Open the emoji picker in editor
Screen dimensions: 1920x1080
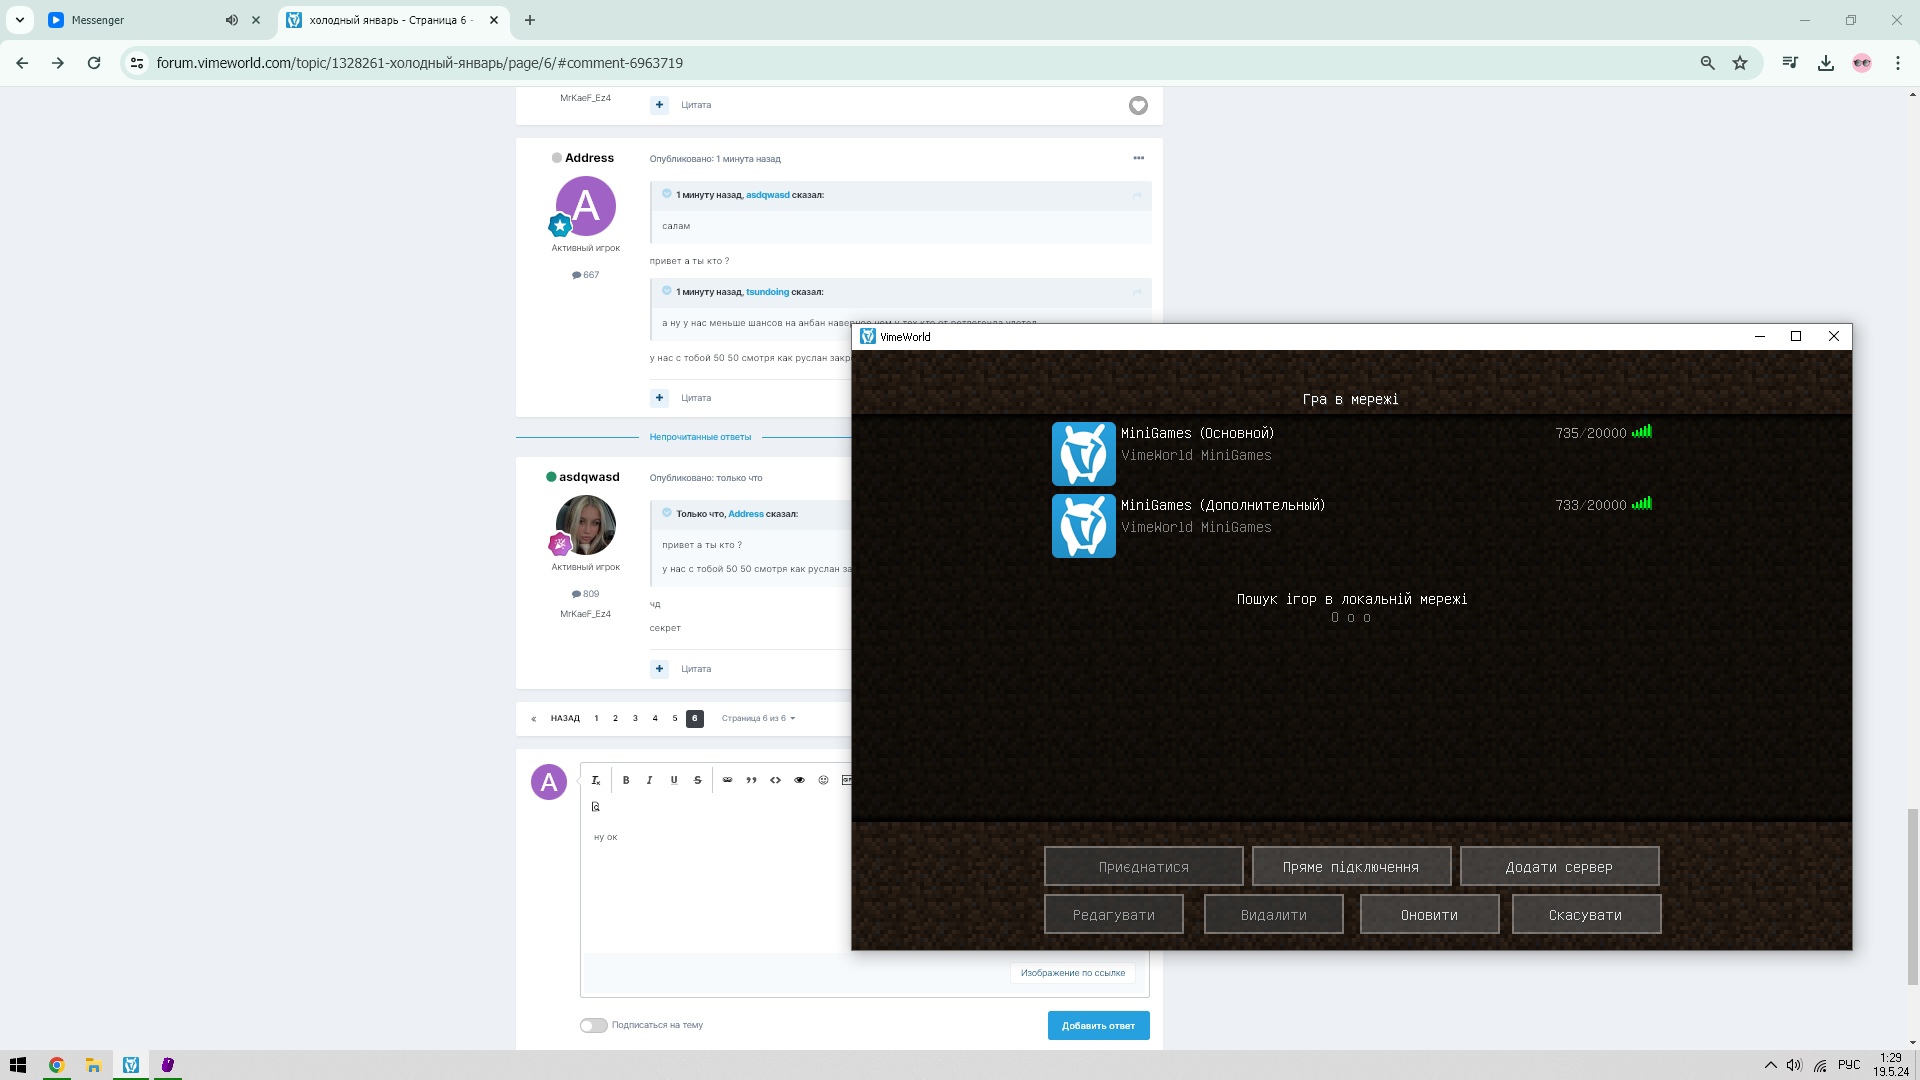coord(823,780)
